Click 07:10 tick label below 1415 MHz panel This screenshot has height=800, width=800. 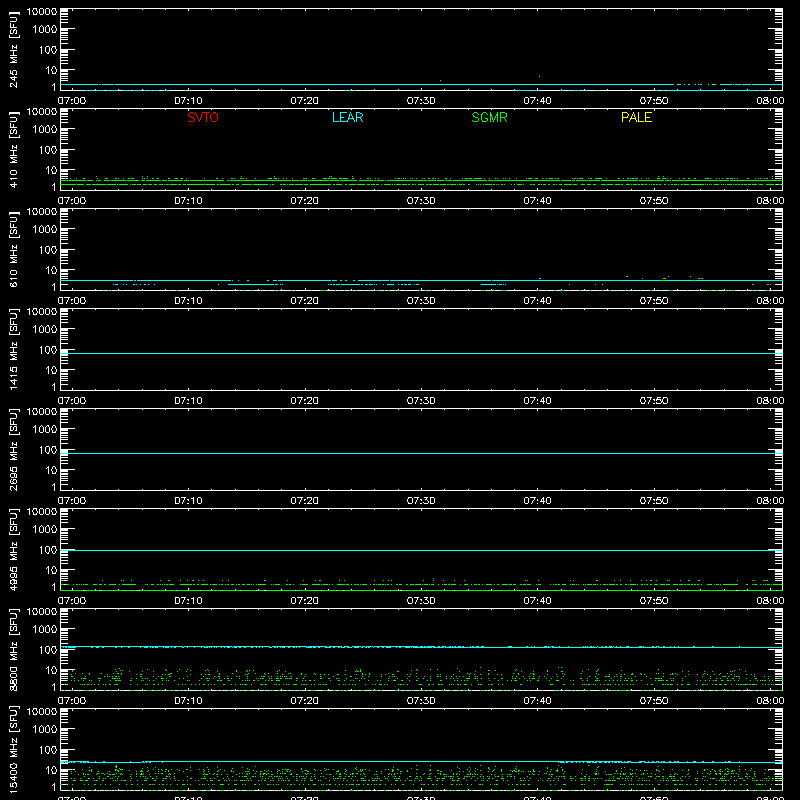pyautogui.click(x=188, y=401)
